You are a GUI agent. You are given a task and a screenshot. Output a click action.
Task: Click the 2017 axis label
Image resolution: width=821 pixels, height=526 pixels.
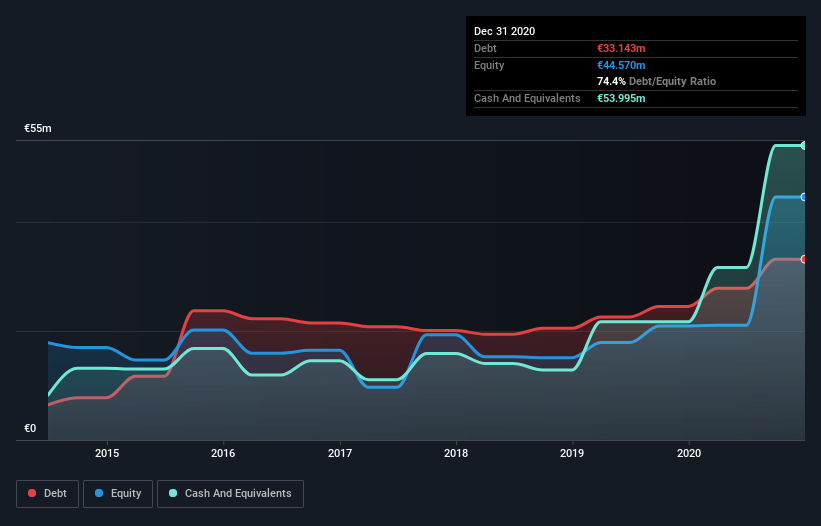point(340,453)
